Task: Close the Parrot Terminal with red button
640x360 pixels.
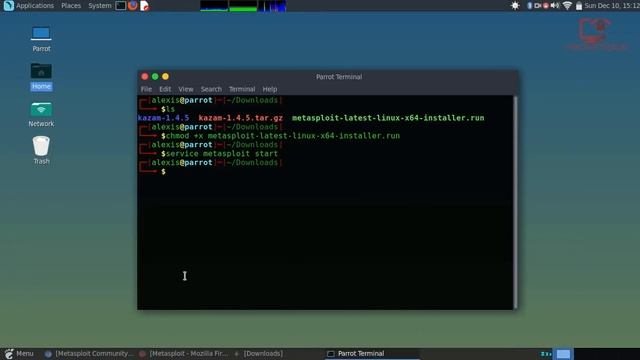Action: coord(144,76)
